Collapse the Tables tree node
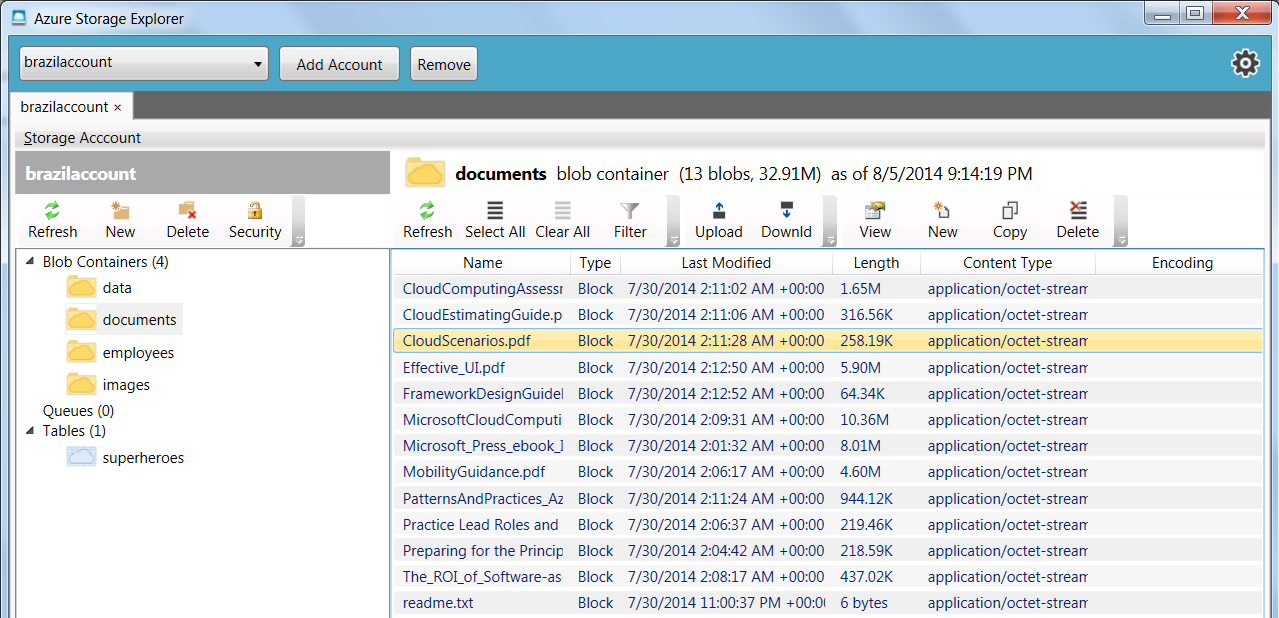This screenshot has height=618, width=1279. click(x=30, y=431)
